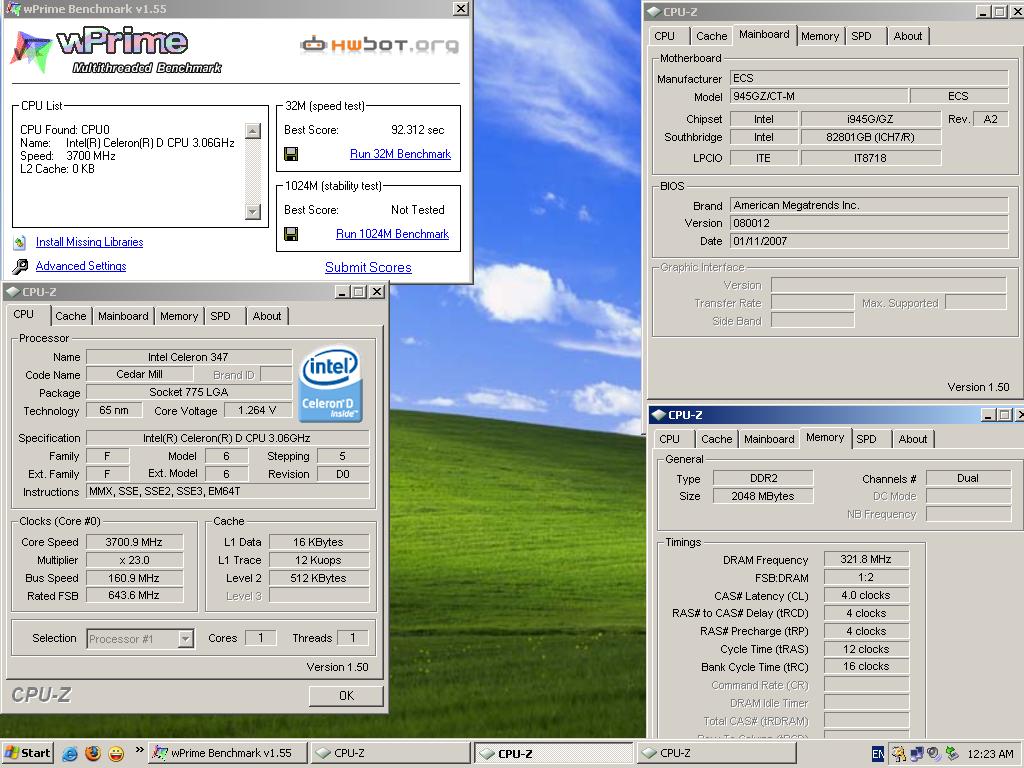Select Mainboard tab in bottom-left CPU-Z
1024x768 pixels.
[x=123, y=316]
